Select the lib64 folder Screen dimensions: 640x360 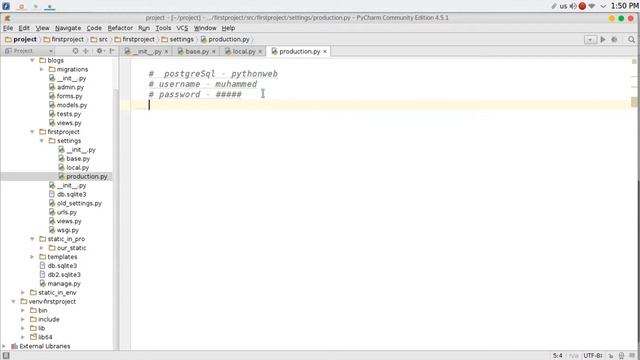coord(41,337)
